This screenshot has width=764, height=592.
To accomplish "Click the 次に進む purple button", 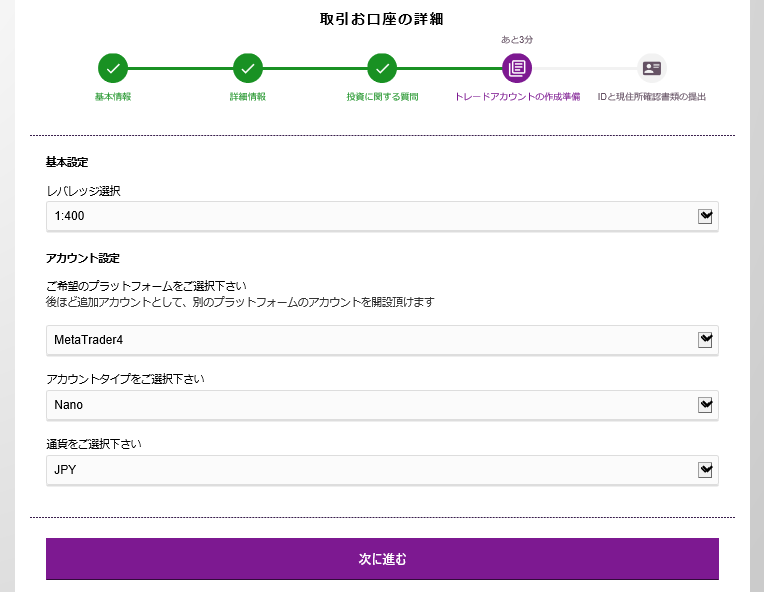I will (382, 559).
